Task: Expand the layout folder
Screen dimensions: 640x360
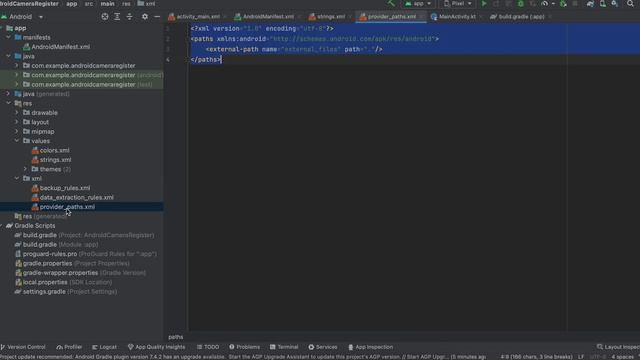Action: tap(17, 122)
